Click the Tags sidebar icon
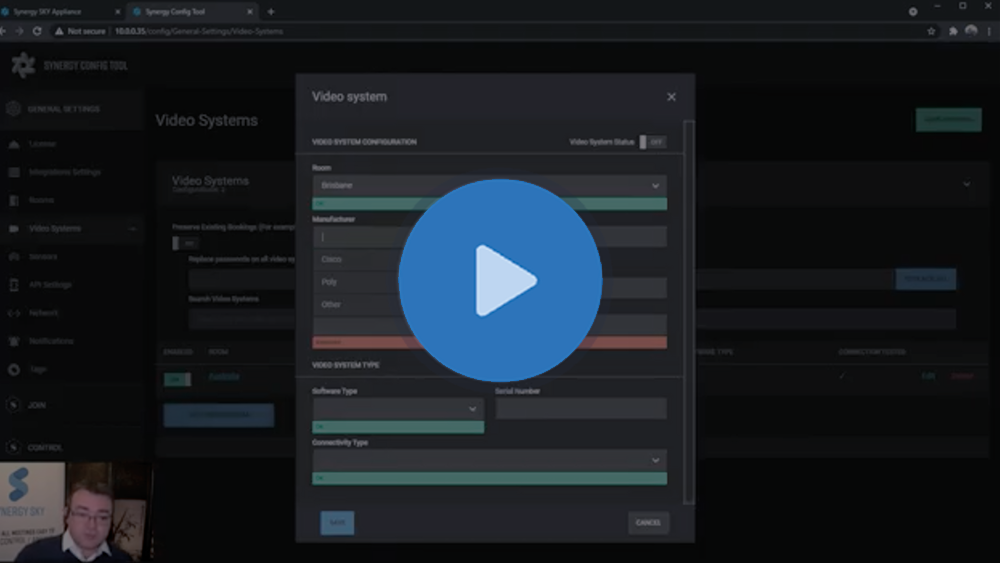 [14, 369]
